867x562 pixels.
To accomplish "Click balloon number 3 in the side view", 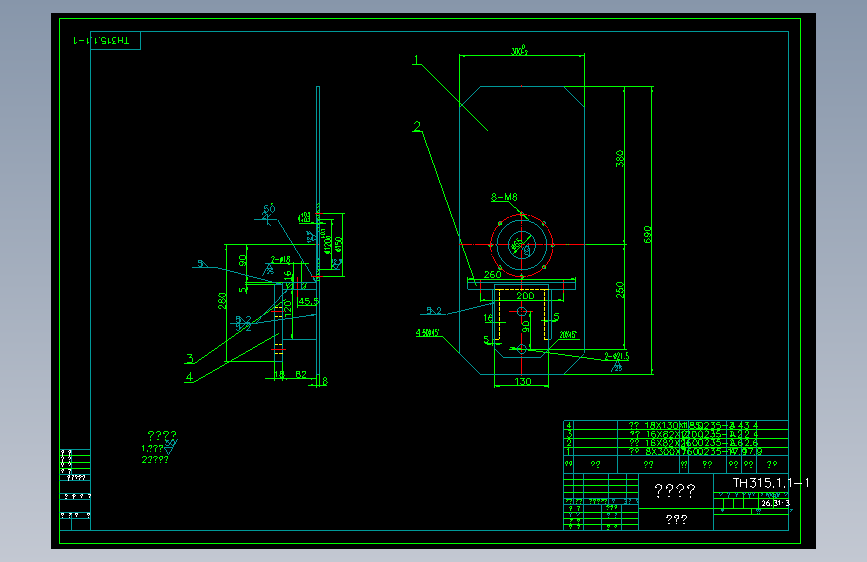I will click(x=190, y=358).
